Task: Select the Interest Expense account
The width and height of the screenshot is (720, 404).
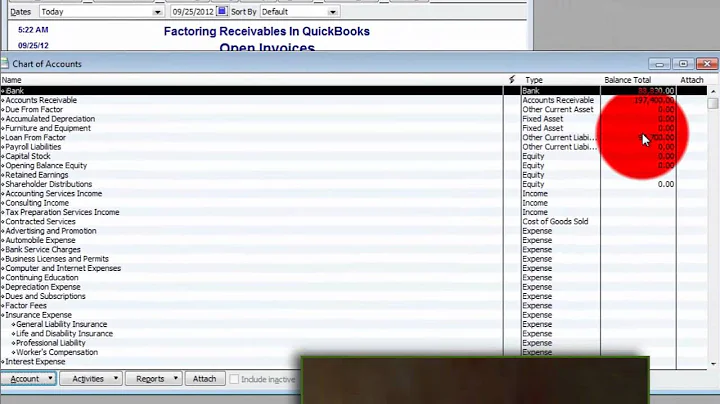Action: (x=35, y=362)
